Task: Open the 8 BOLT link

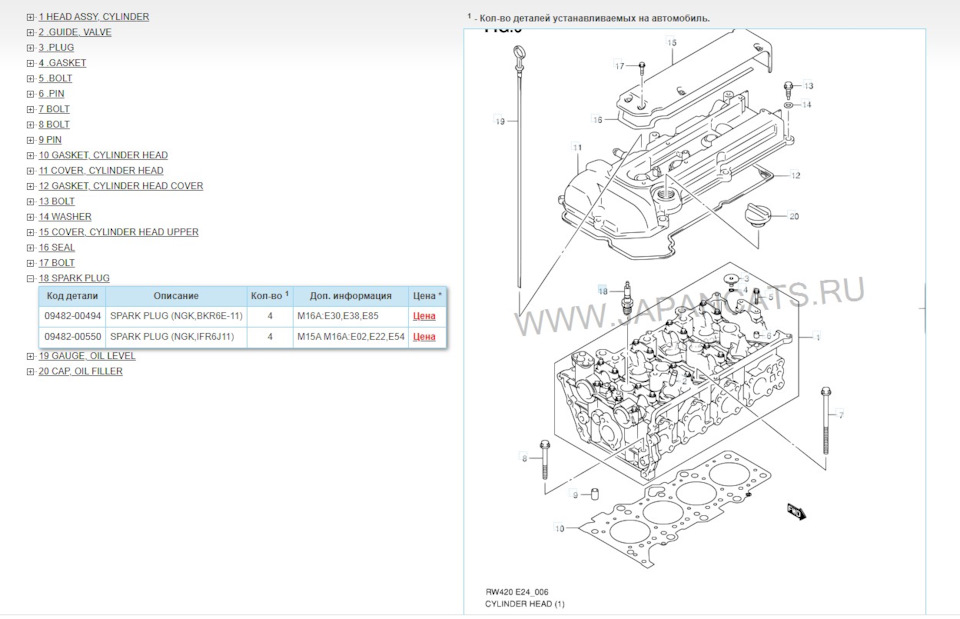Action: pyautogui.click(x=54, y=124)
